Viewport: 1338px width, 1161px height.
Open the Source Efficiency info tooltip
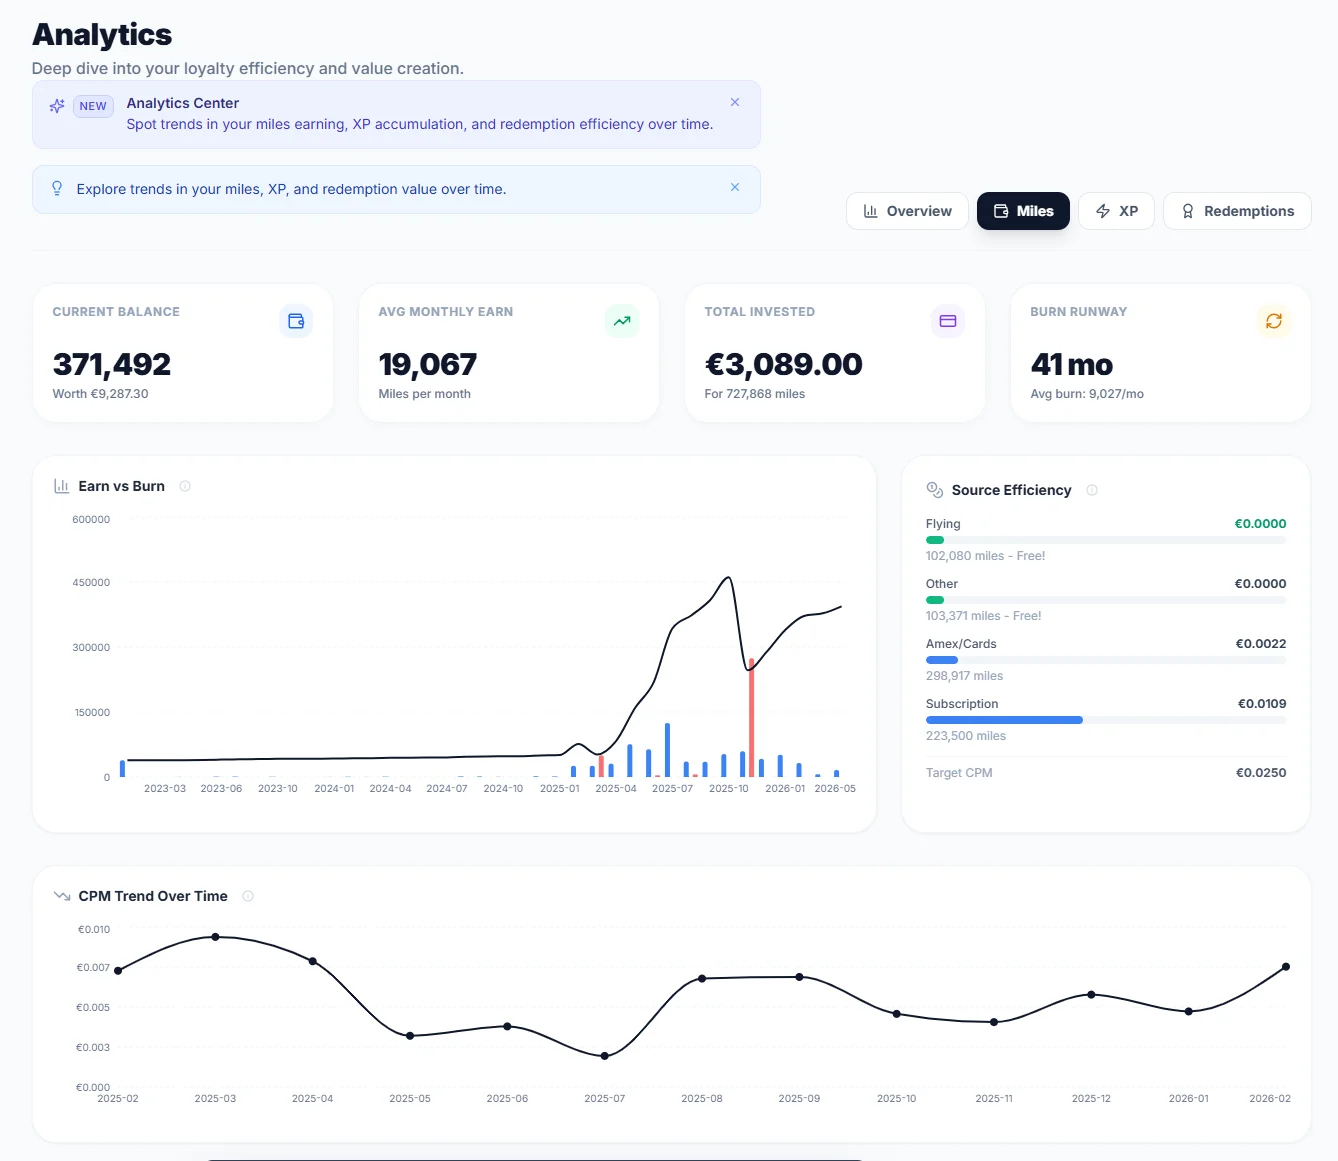(1092, 490)
